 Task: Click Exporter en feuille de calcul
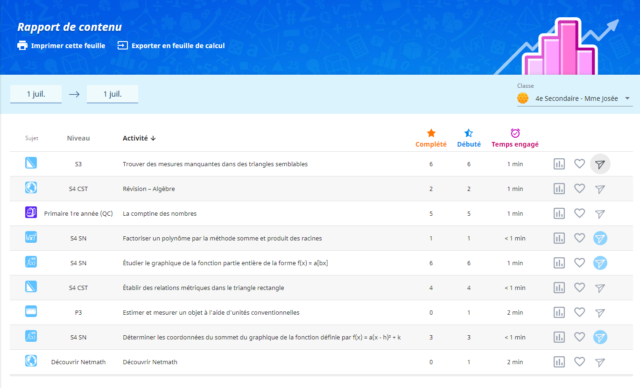178,46
